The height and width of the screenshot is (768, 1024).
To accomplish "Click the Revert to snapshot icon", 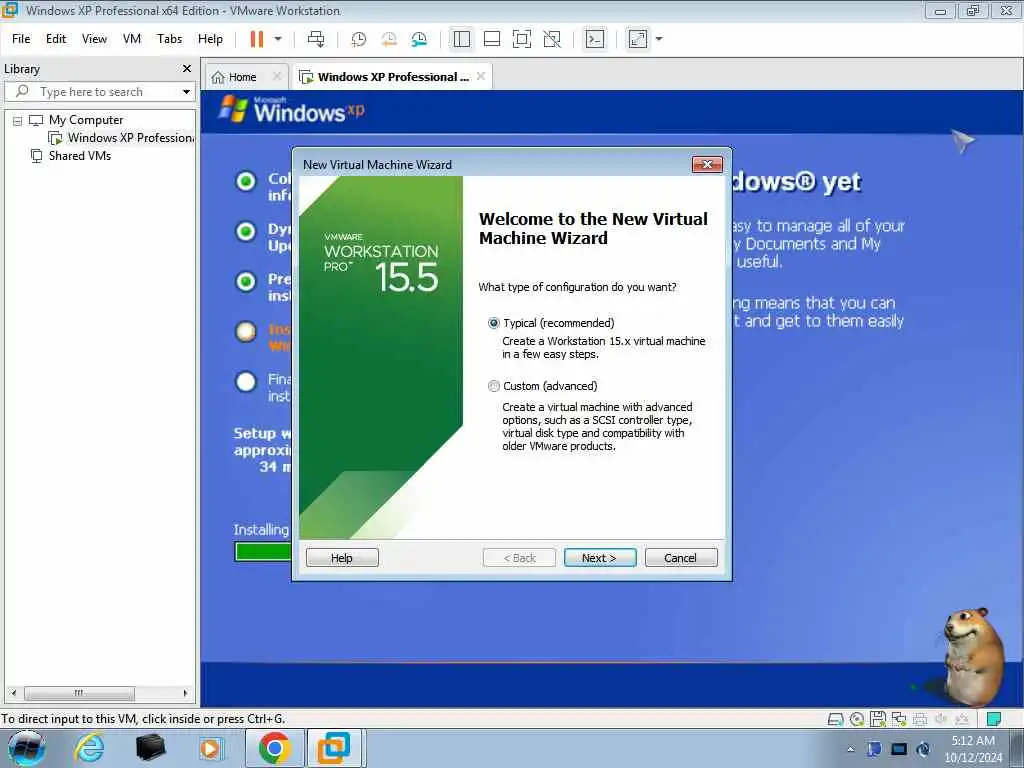I will coord(389,39).
